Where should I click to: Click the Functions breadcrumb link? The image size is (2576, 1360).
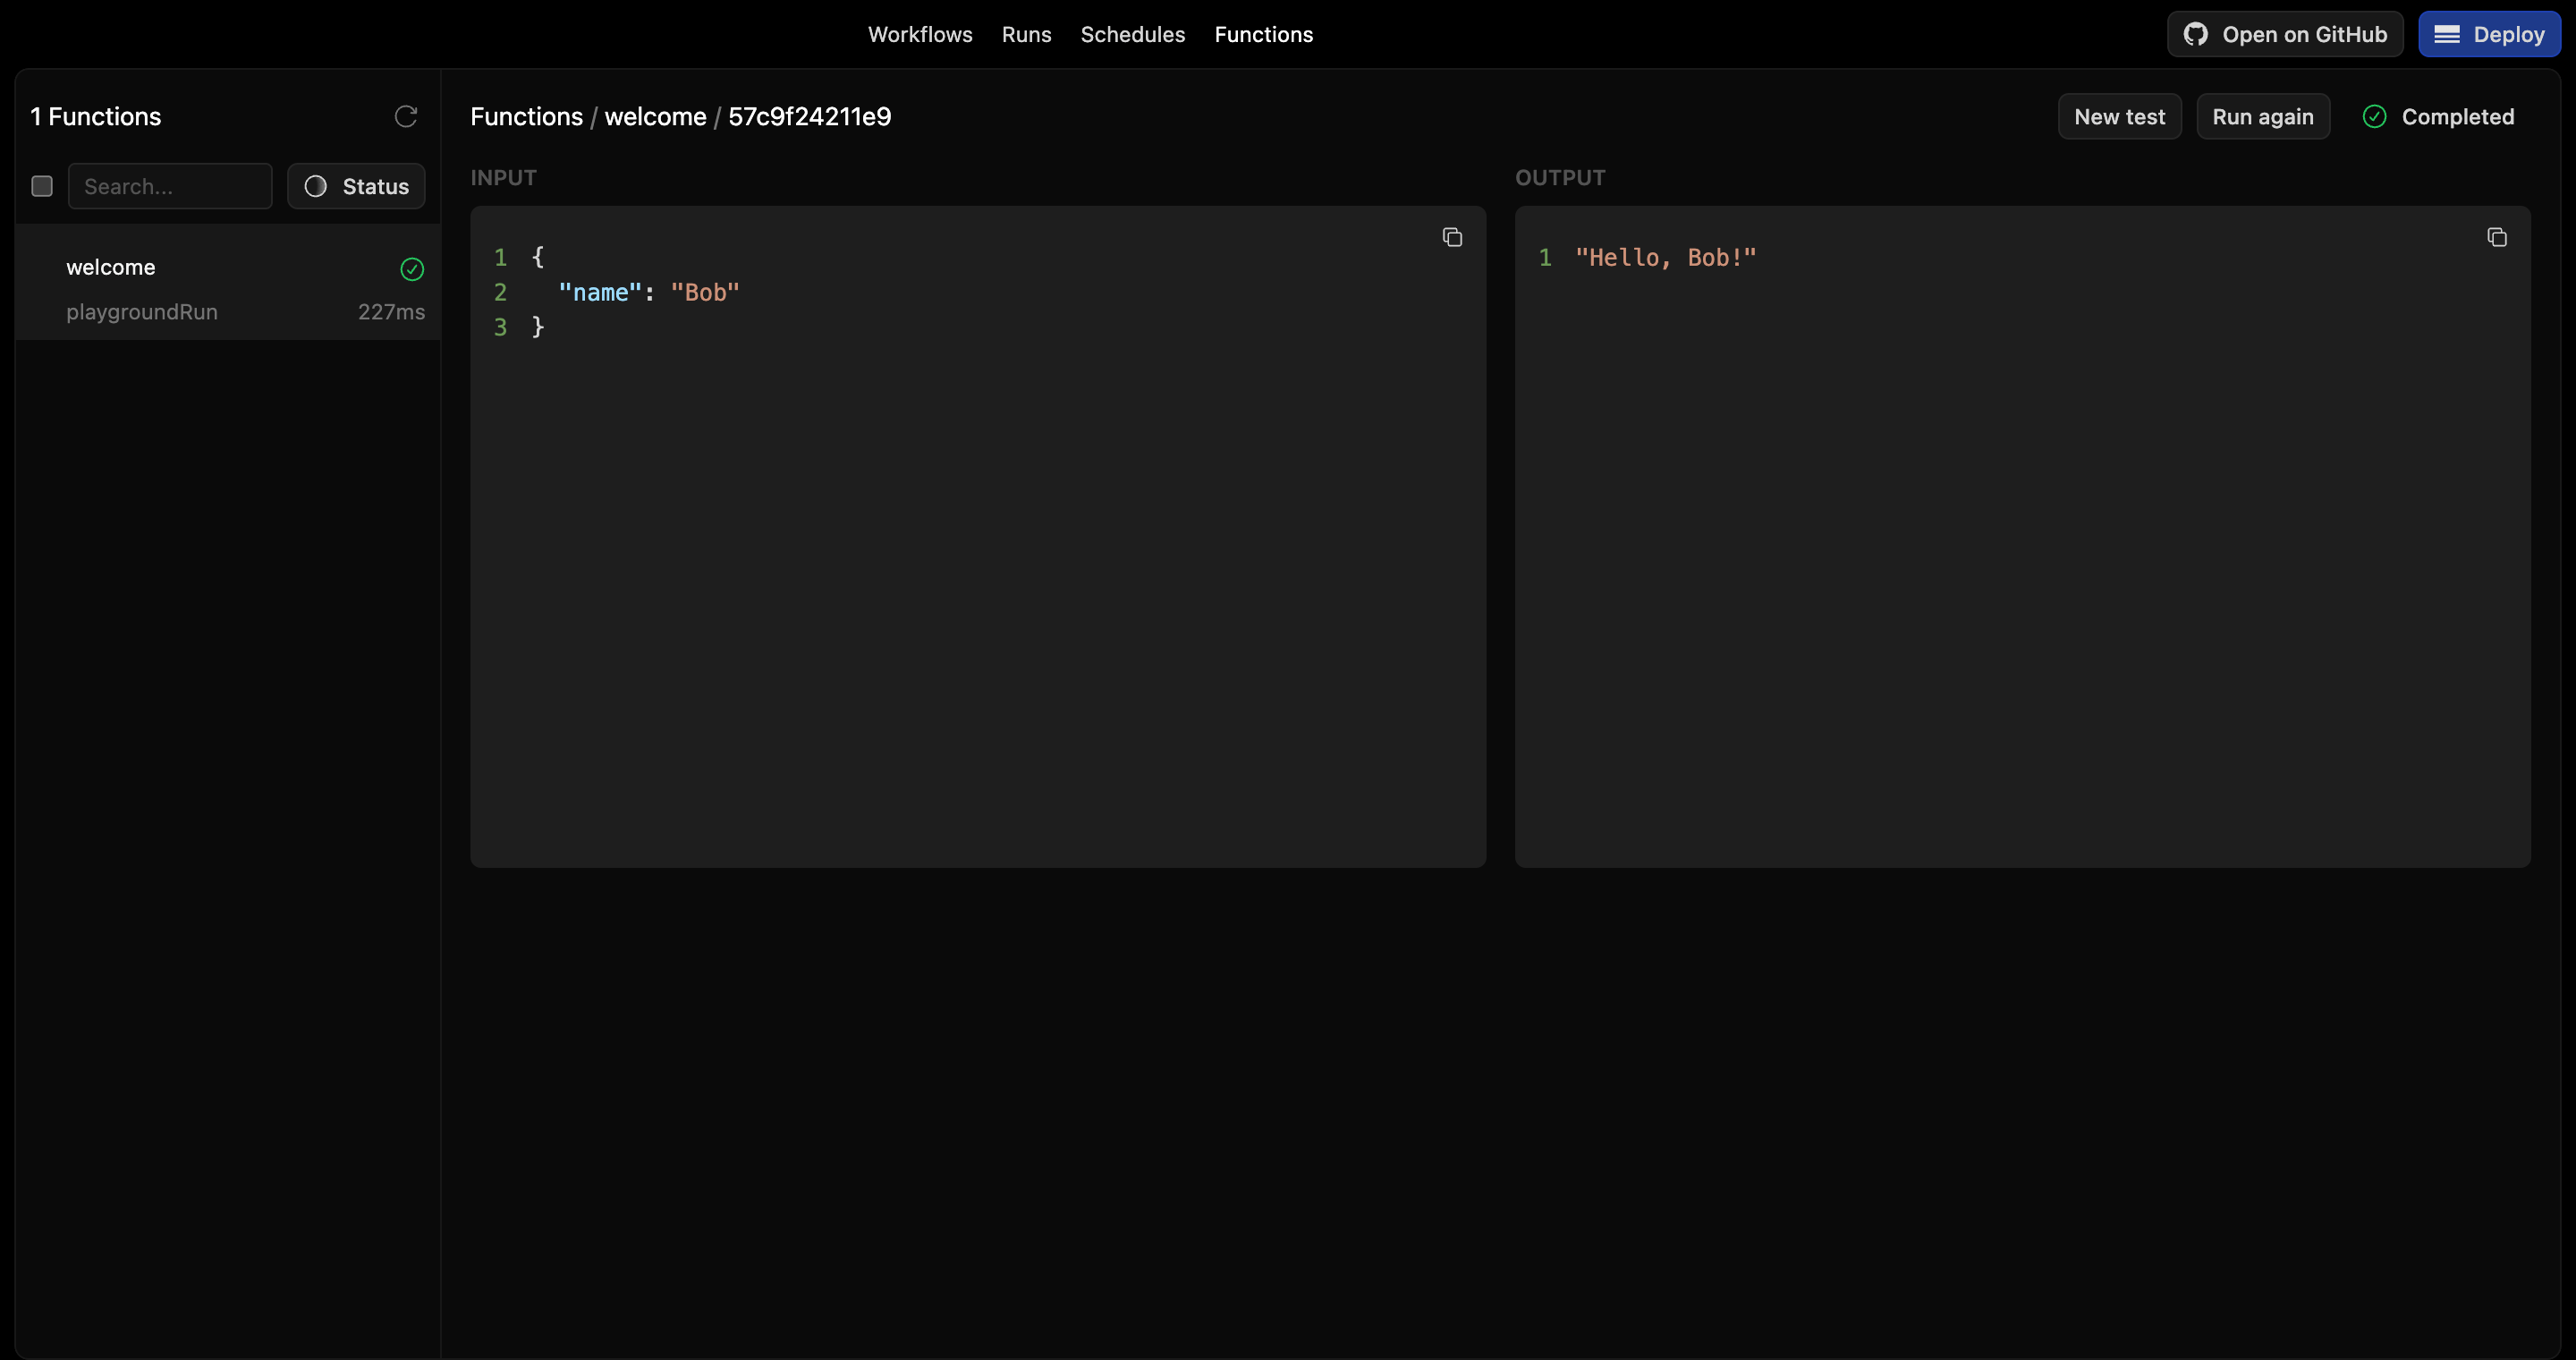526,116
